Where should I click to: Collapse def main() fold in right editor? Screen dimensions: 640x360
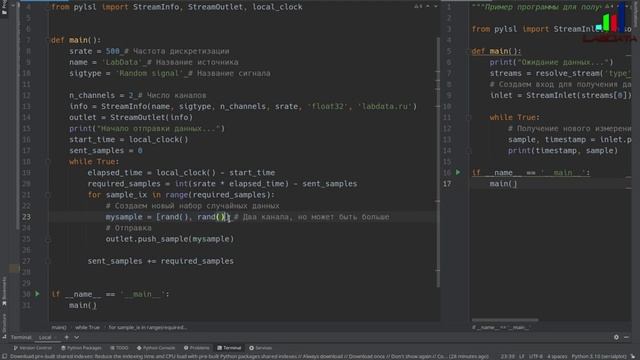coord(469,51)
